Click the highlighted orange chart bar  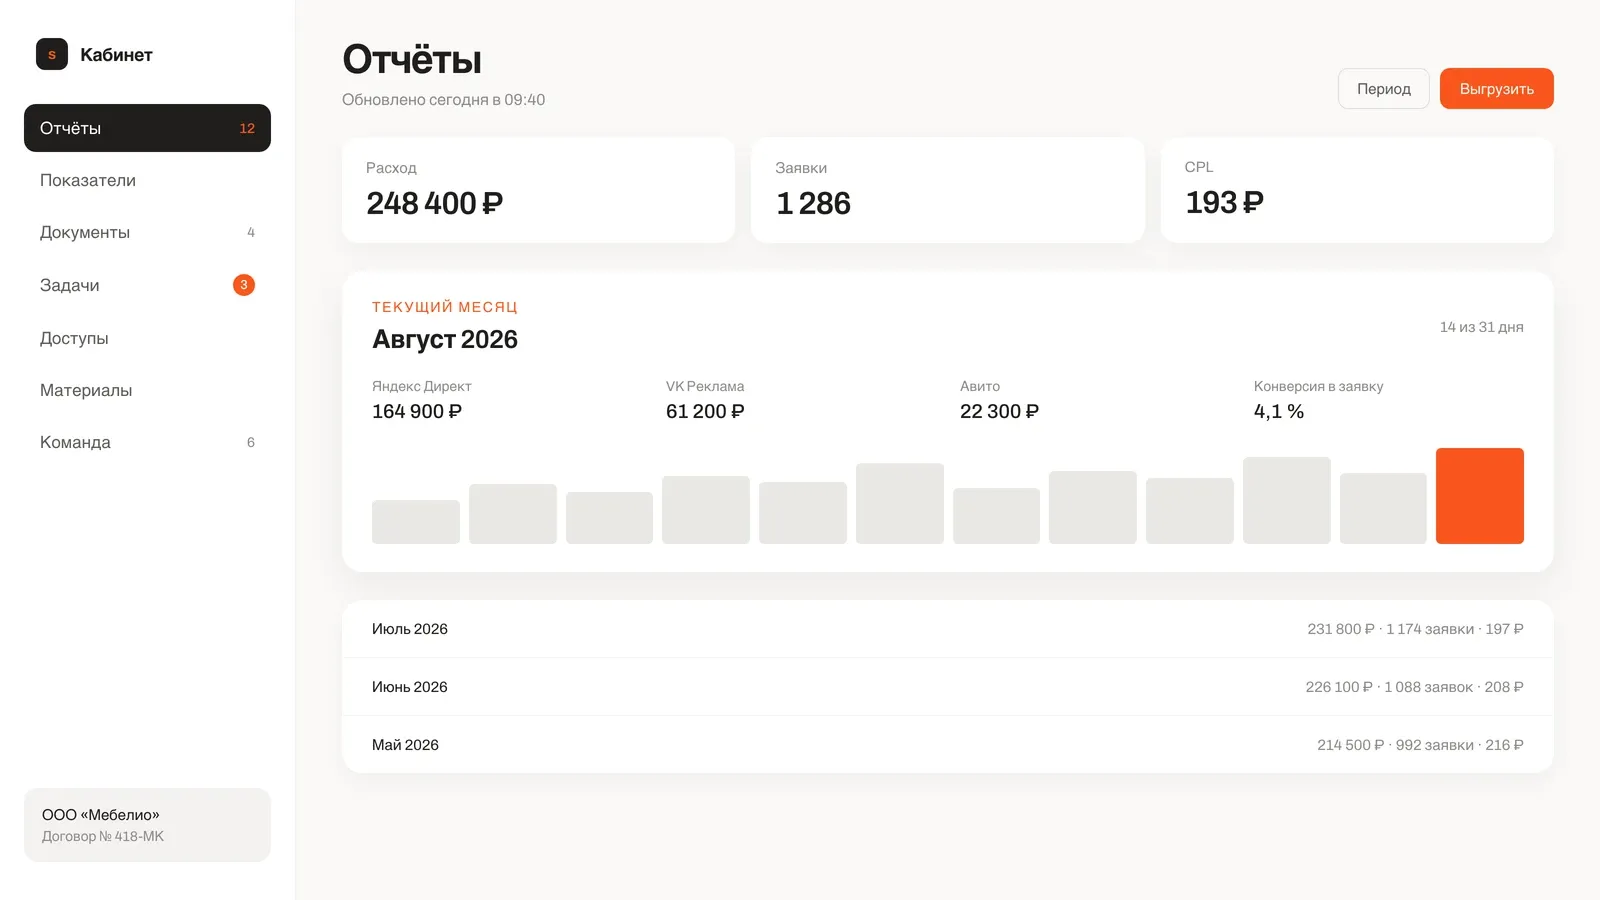click(x=1480, y=496)
